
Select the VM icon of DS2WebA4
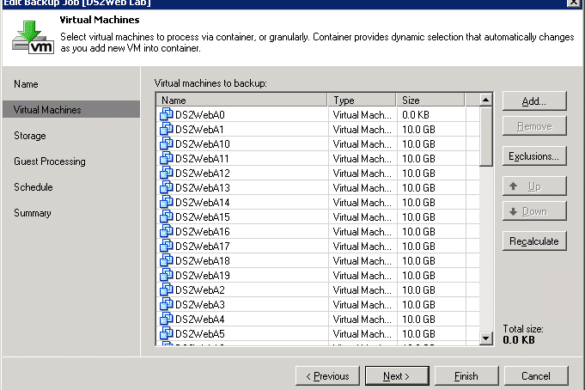[166, 318]
